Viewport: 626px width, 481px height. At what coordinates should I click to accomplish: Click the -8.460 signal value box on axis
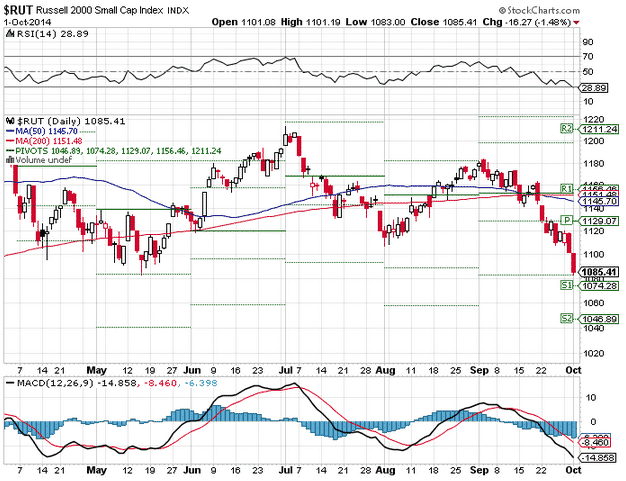click(x=595, y=443)
